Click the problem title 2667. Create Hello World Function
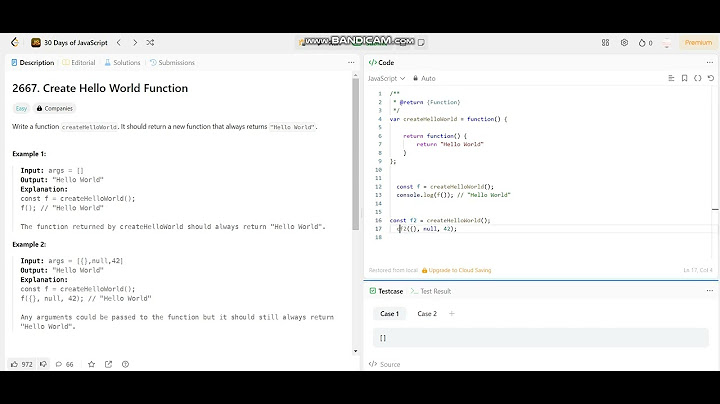 coord(100,88)
